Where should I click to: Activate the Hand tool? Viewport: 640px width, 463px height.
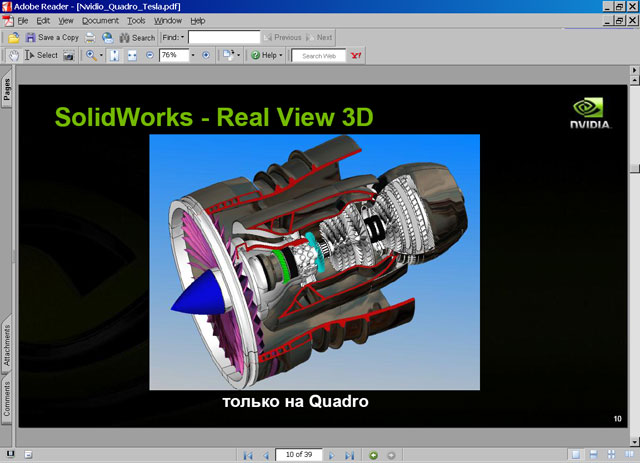(13, 56)
